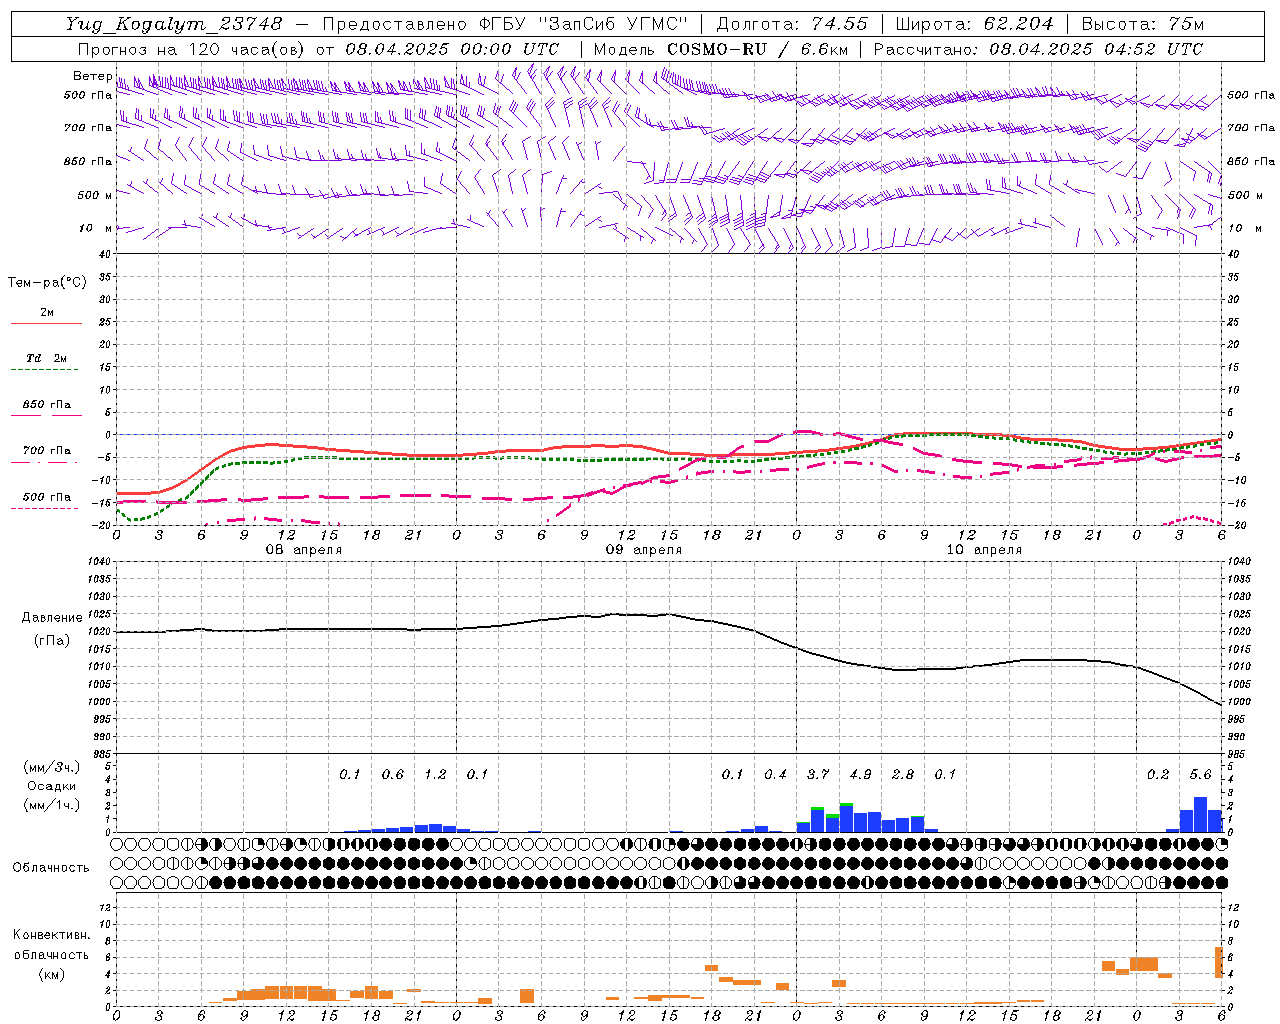The width and height of the screenshot is (1280, 1024).
Task: Click the station title Yug_Kogalym_23748
Action: (173, 24)
